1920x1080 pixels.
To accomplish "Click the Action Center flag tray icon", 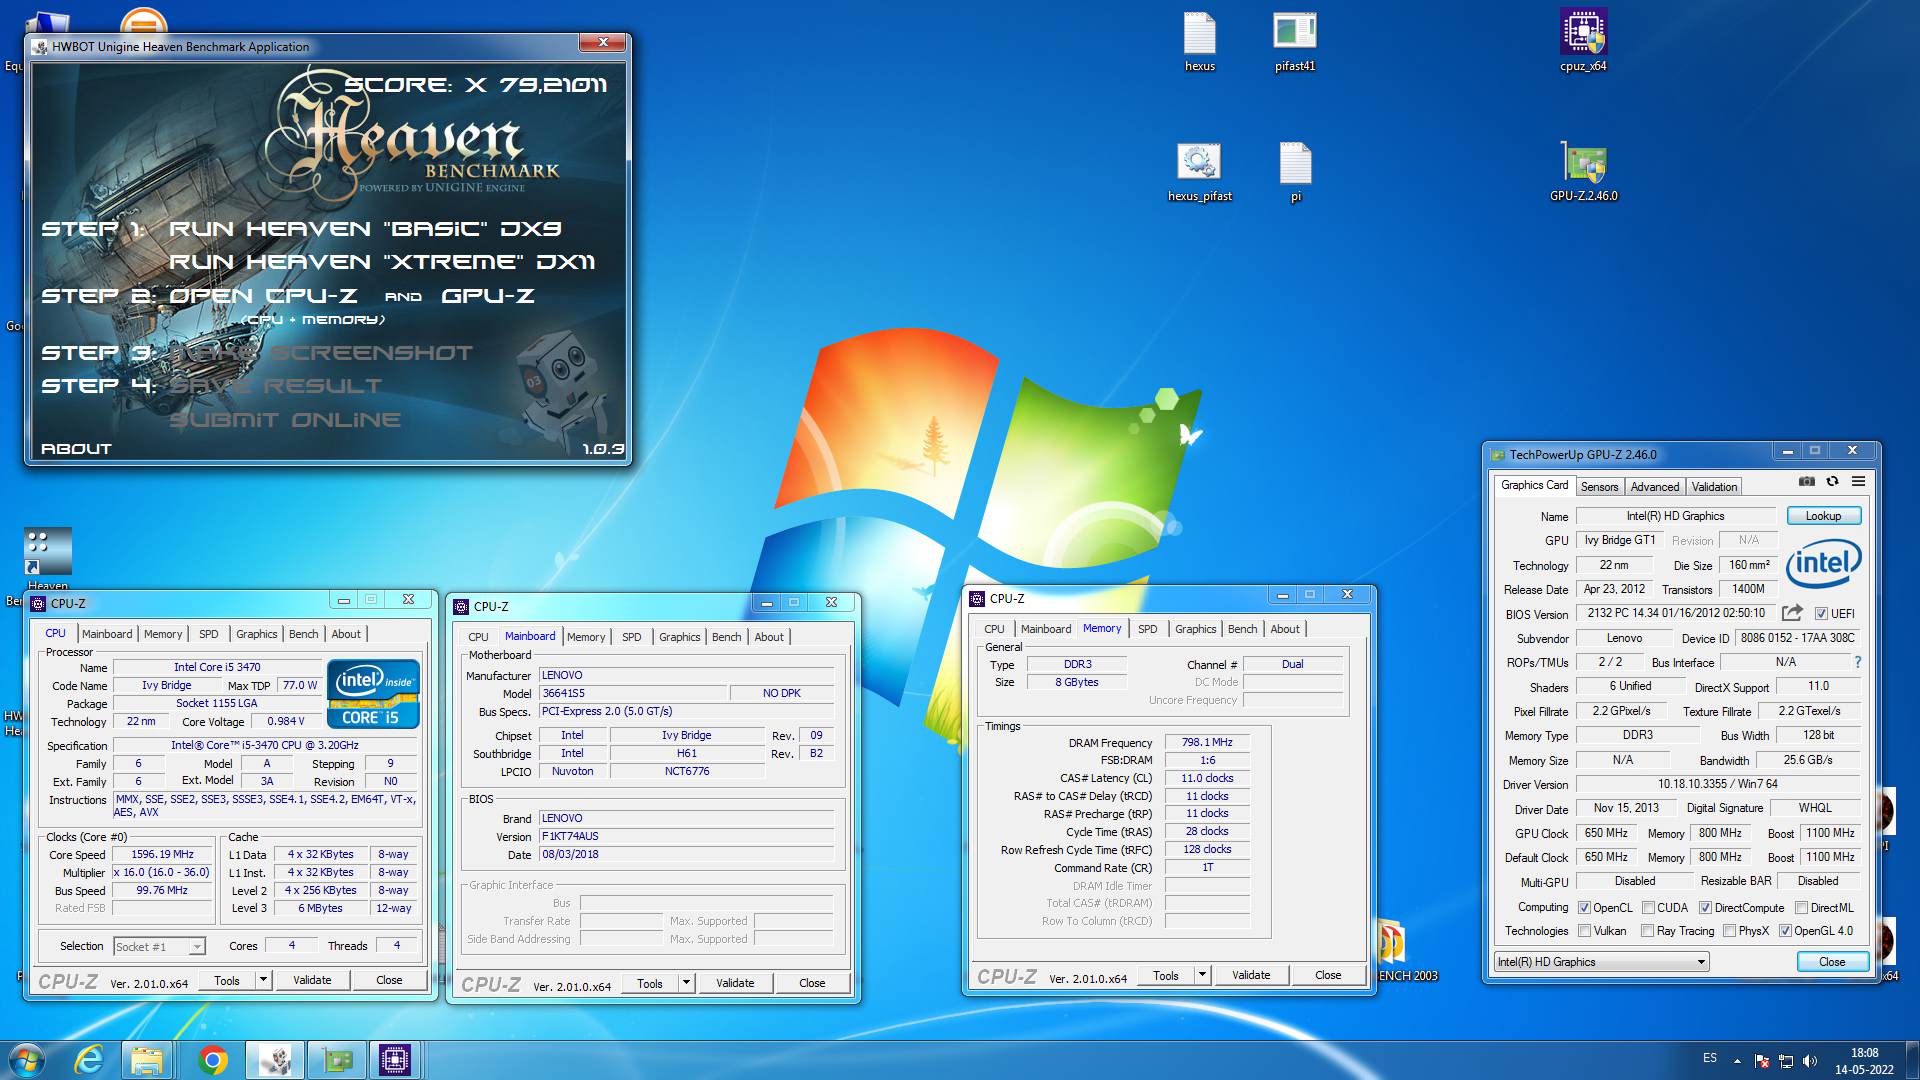I will [x=1762, y=1061].
